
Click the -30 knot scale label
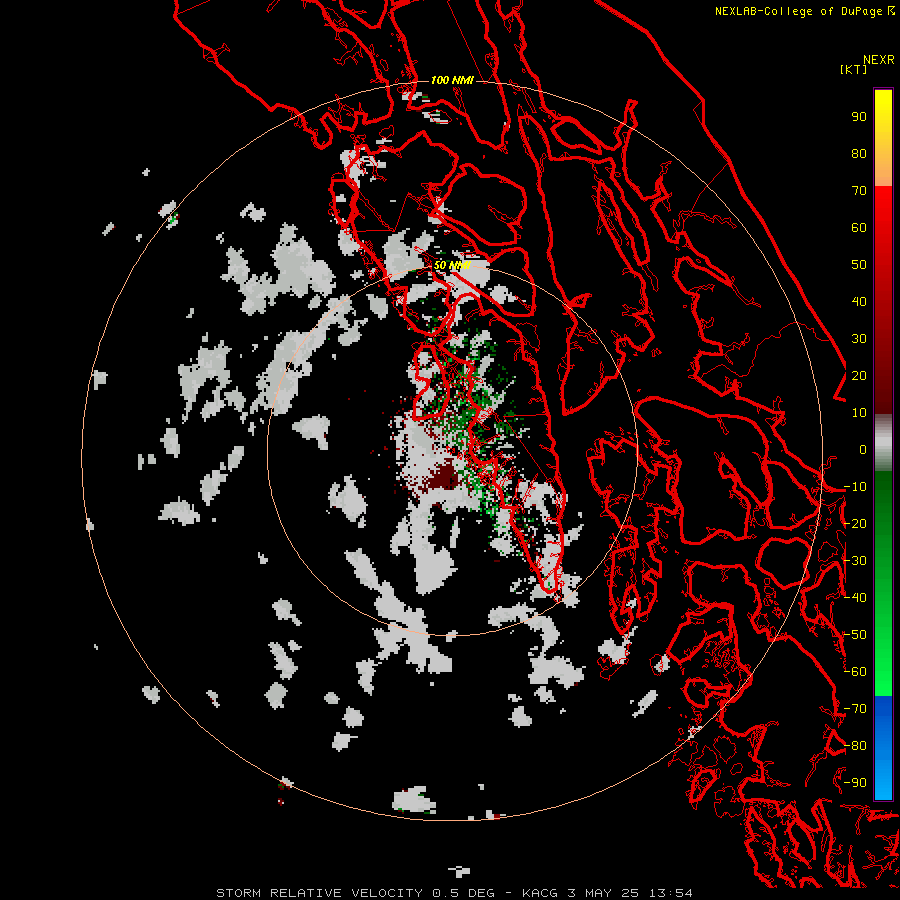click(x=855, y=561)
